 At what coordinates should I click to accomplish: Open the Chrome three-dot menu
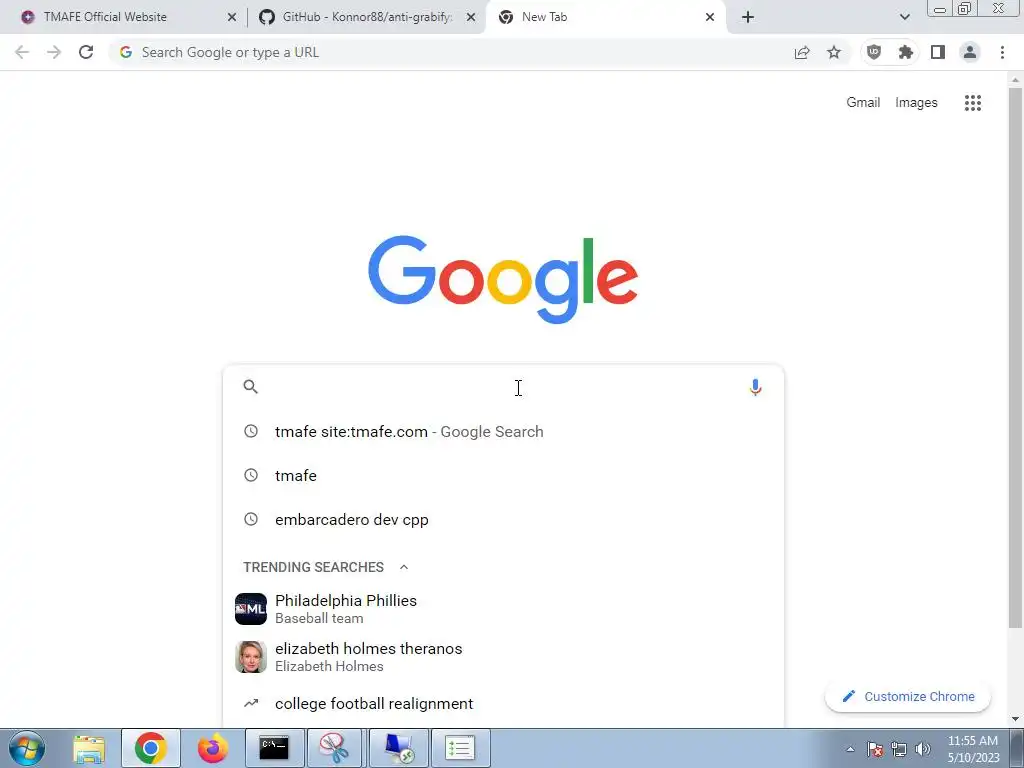(x=1002, y=52)
